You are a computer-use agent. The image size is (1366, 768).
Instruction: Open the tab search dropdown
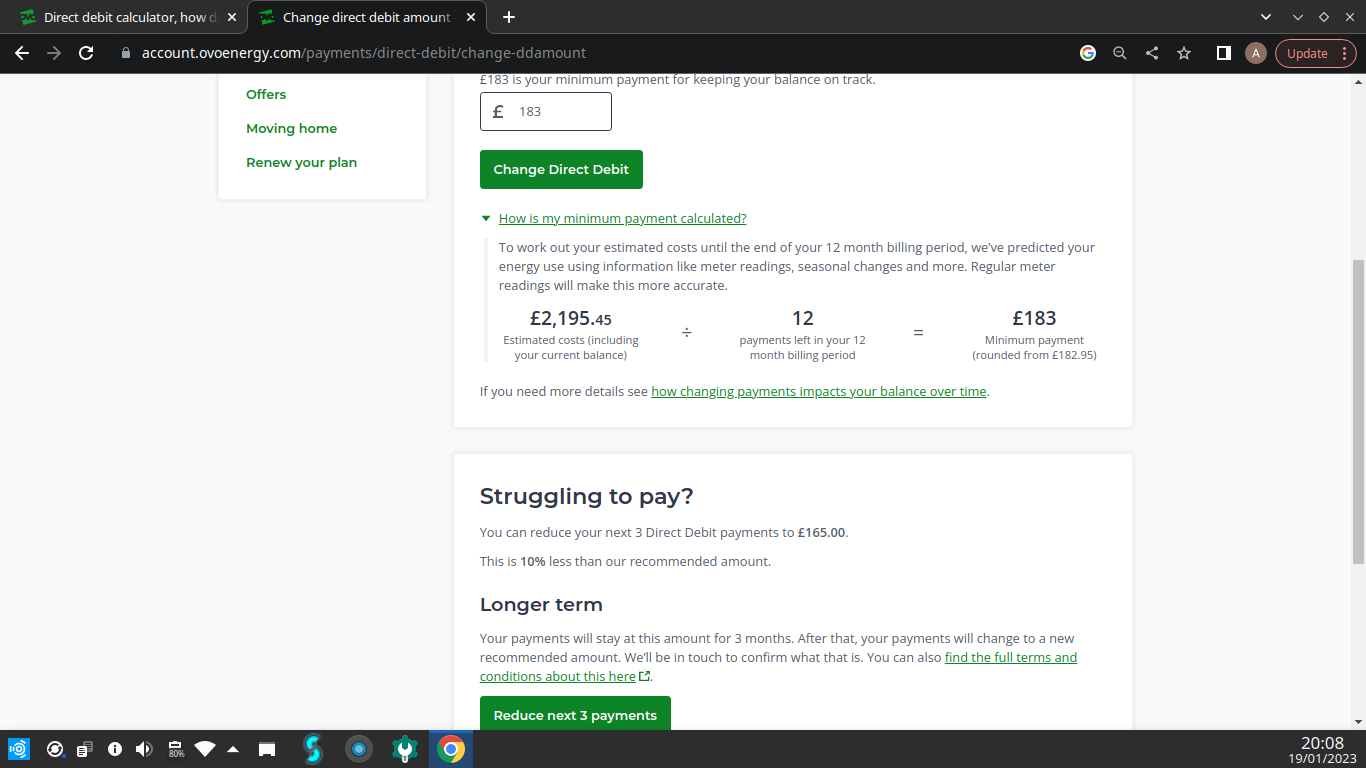[x=1266, y=17]
